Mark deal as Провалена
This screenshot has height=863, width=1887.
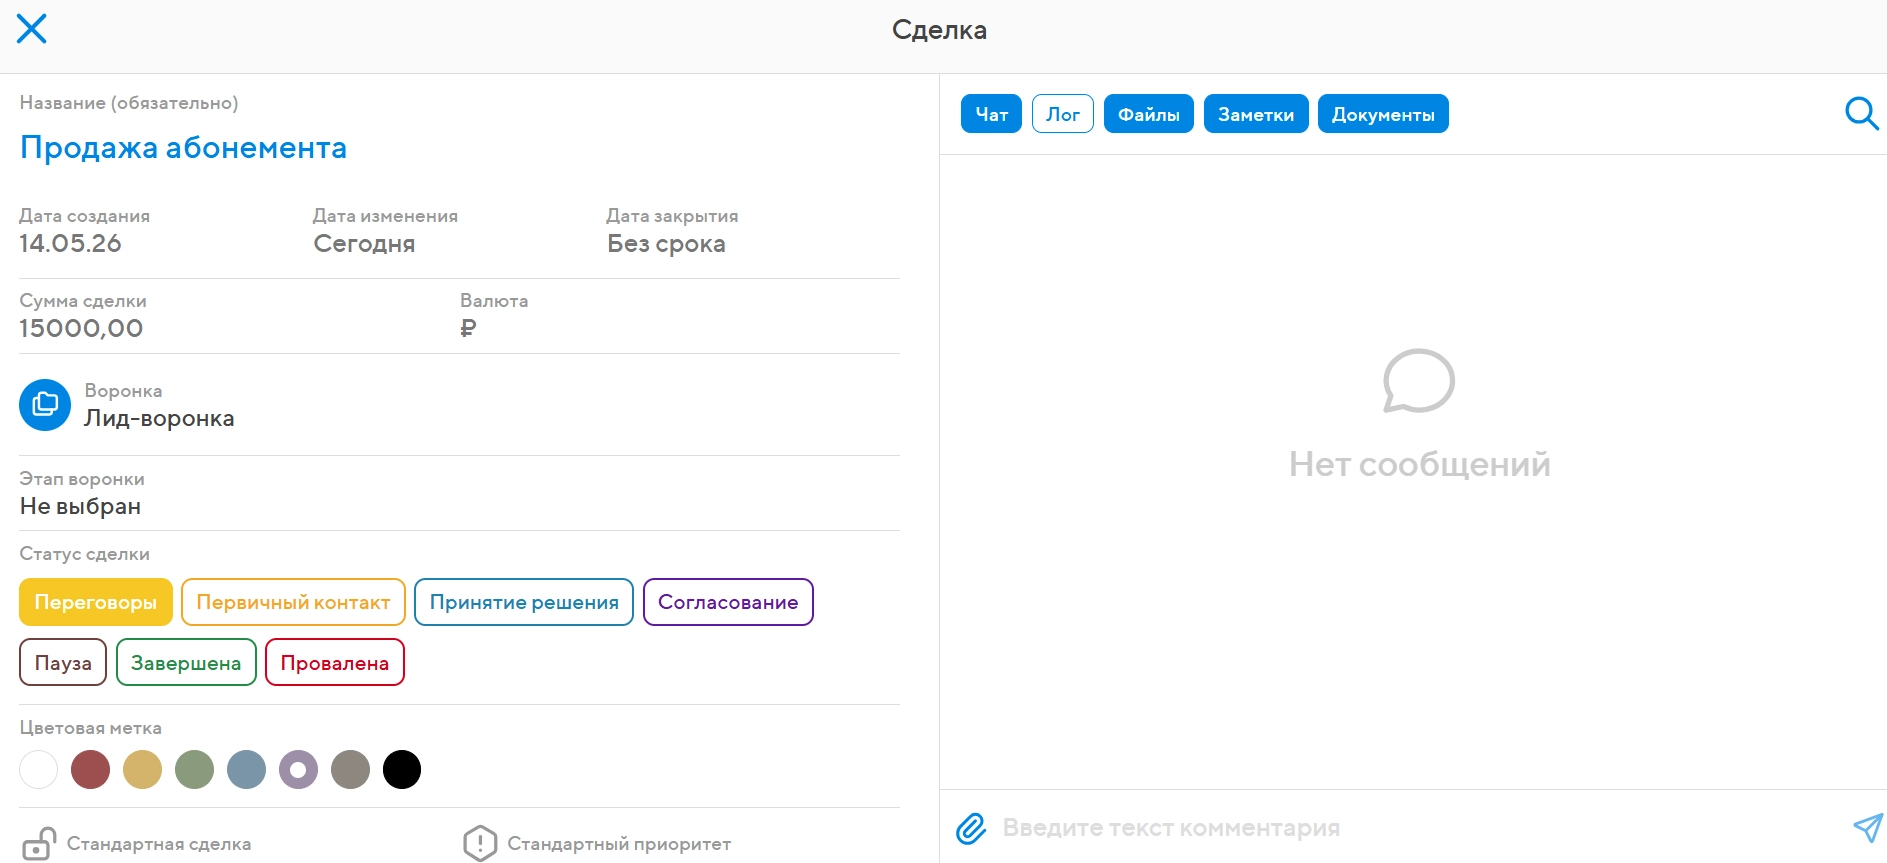pyautogui.click(x=335, y=662)
